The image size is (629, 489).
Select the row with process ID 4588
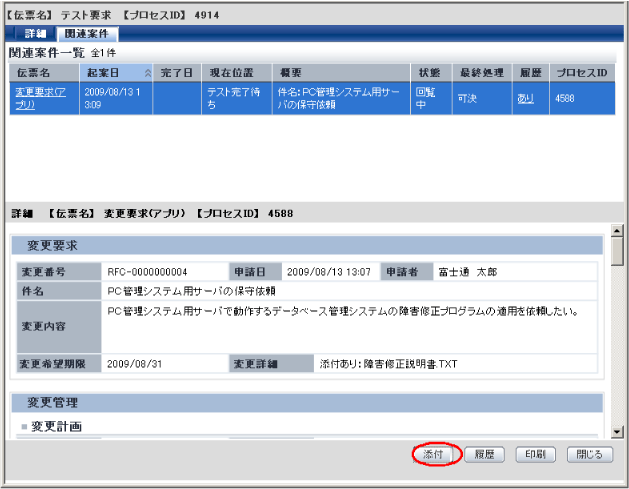(x=312, y=98)
